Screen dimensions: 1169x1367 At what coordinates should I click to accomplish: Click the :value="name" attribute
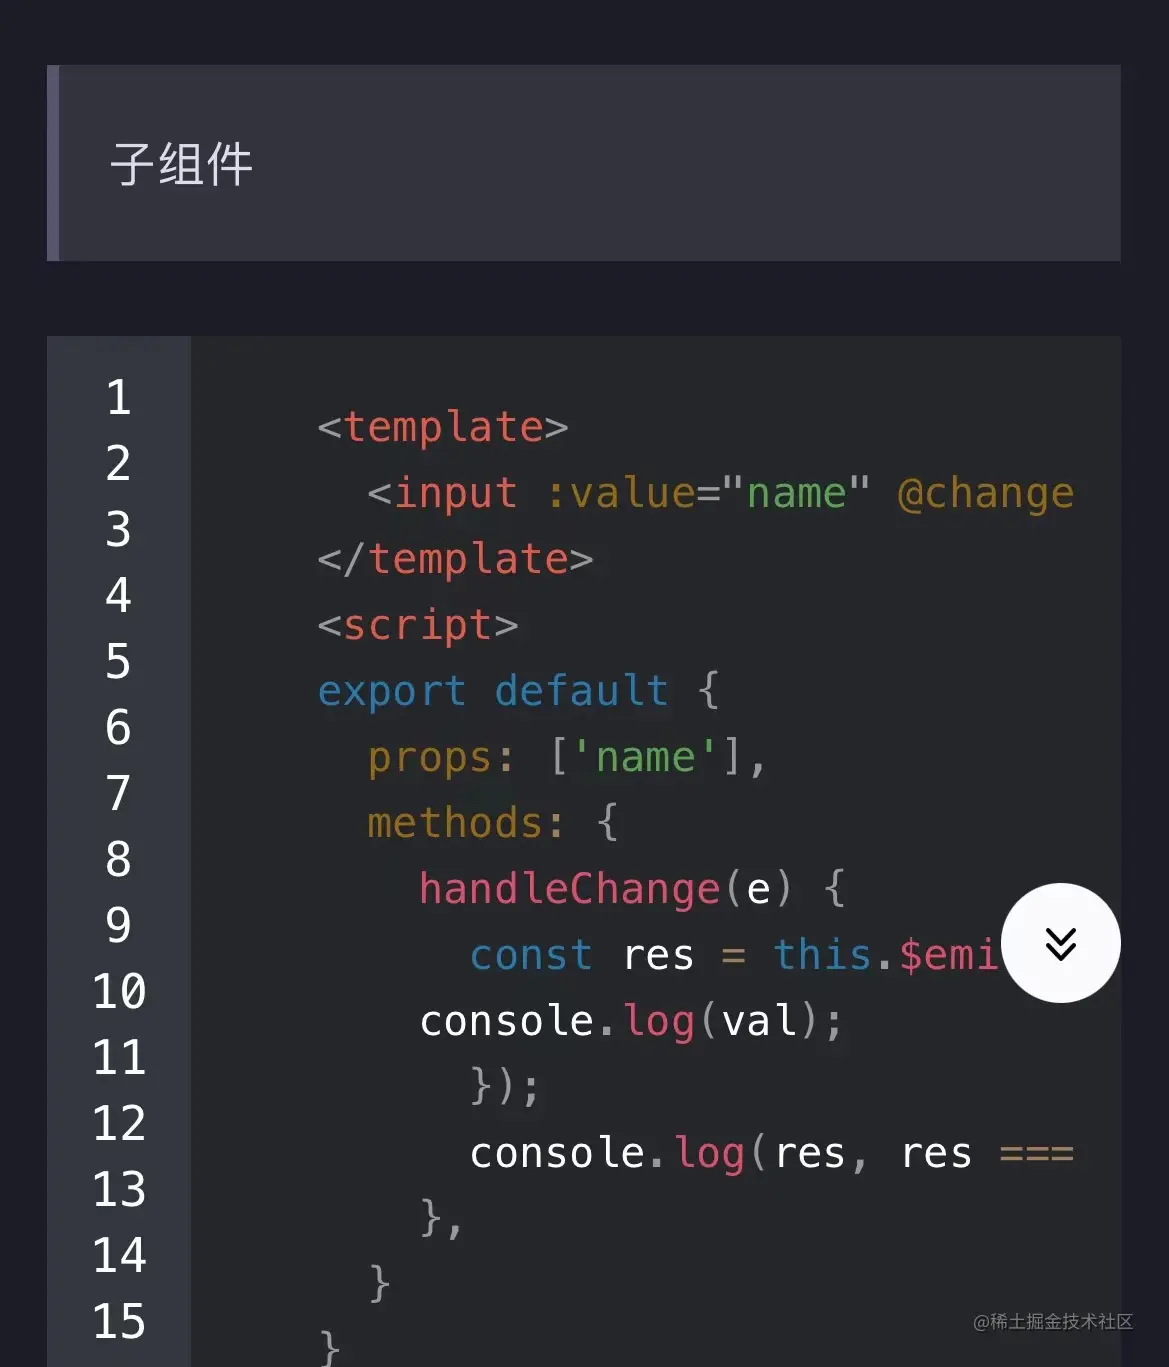707,494
